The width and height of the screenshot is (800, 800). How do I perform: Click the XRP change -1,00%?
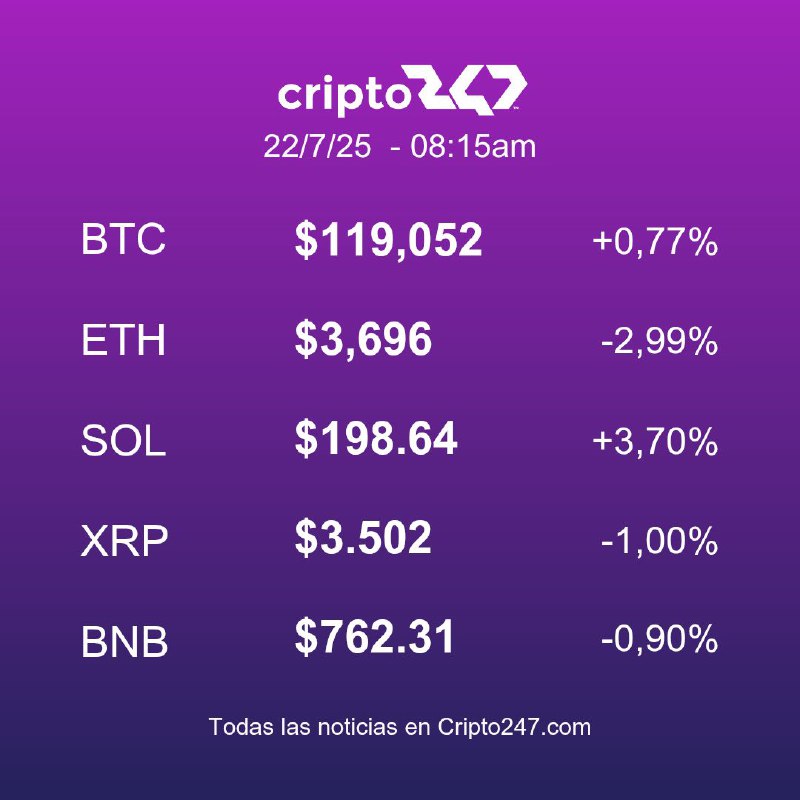pyautogui.click(x=660, y=541)
